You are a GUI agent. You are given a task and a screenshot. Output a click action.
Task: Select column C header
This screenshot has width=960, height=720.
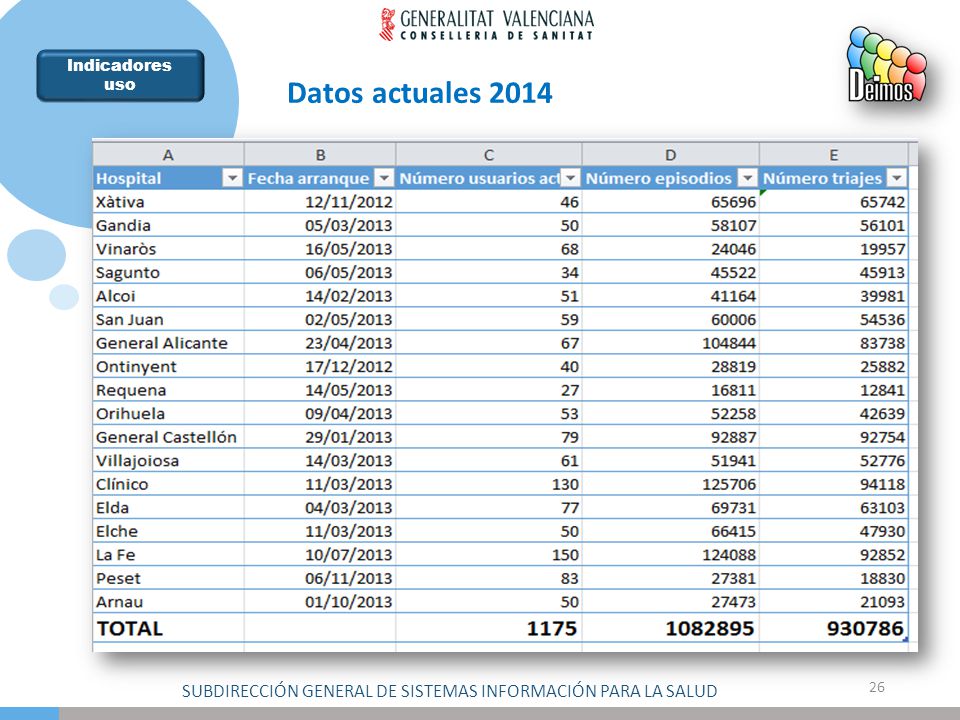pyautogui.click(x=489, y=155)
